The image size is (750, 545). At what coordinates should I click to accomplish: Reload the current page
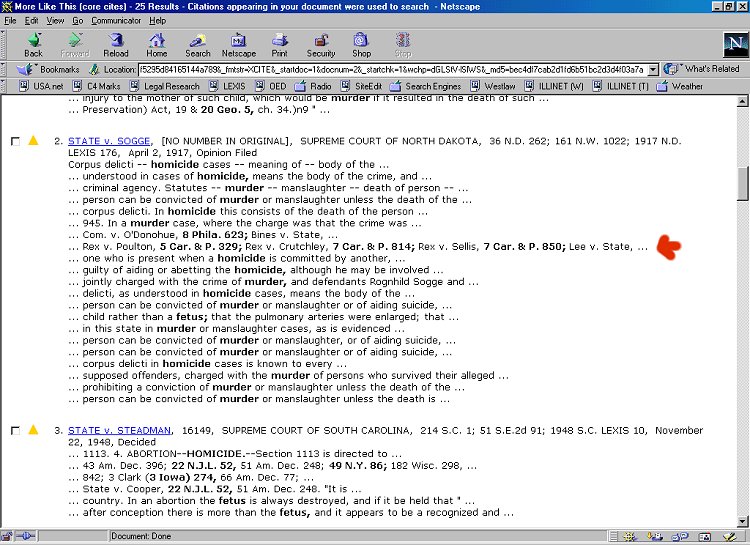pyautogui.click(x=116, y=45)
